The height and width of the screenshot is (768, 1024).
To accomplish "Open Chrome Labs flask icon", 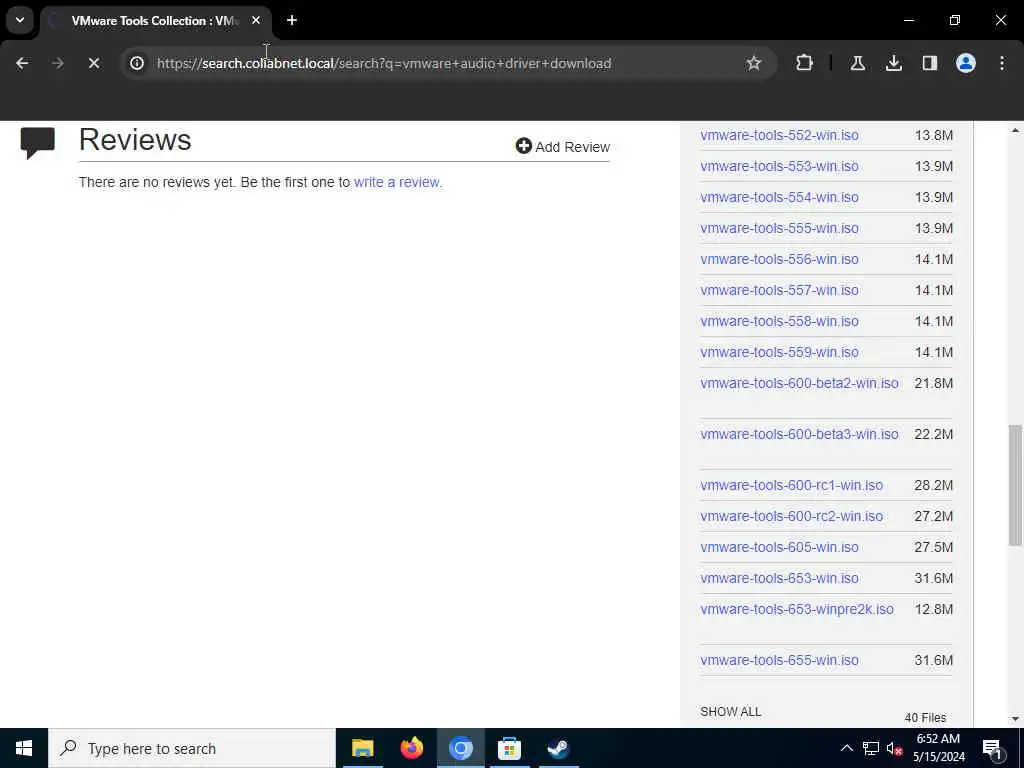I will 857,63.
